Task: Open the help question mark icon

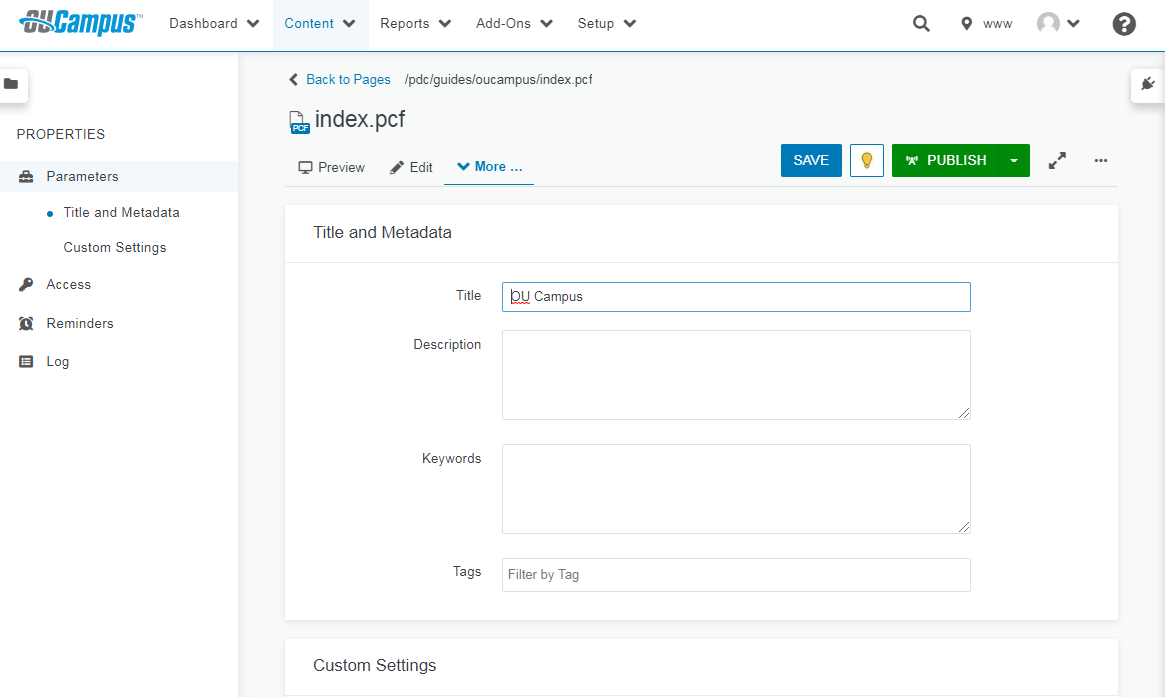Action: (1124, 24)
